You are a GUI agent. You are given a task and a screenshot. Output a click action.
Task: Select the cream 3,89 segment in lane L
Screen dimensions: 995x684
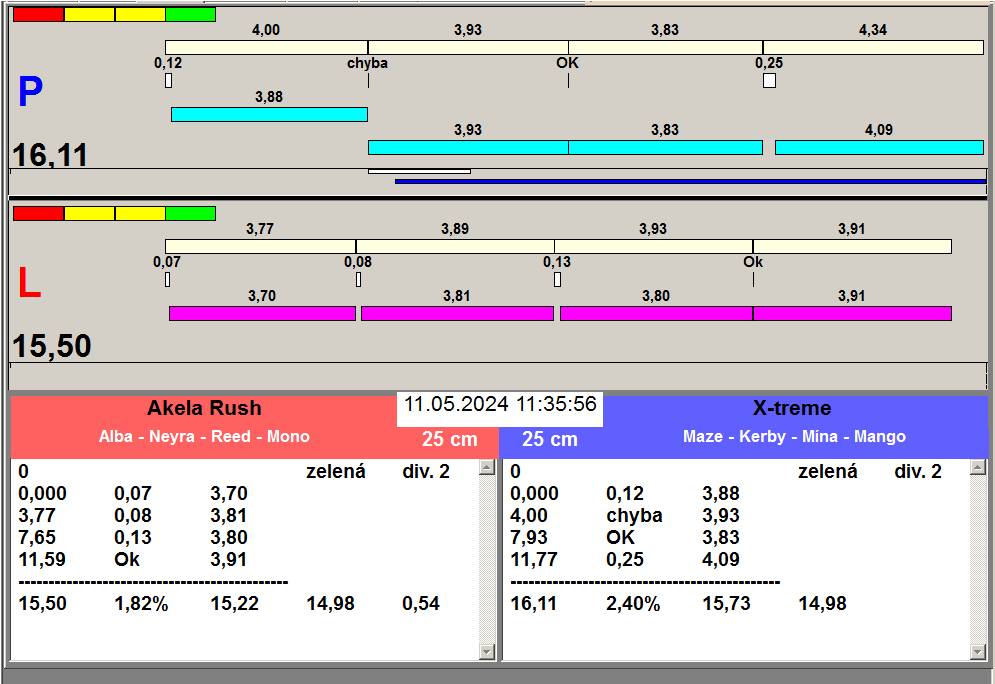455,246
